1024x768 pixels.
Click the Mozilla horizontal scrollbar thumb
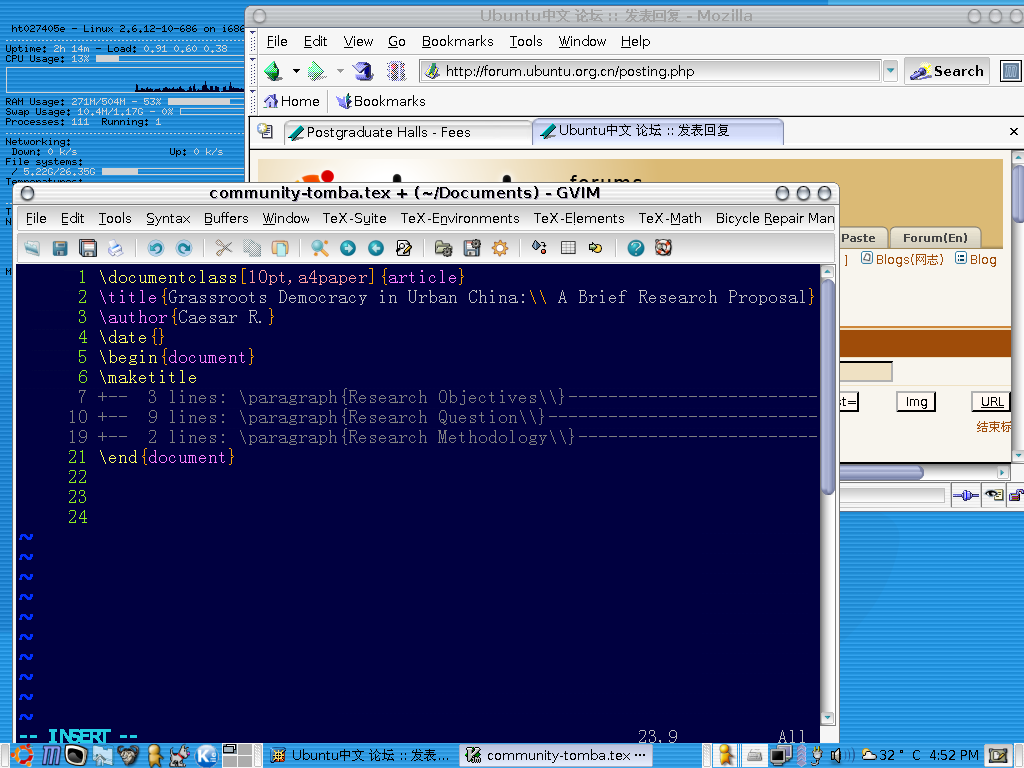click(x=882, y=472)
